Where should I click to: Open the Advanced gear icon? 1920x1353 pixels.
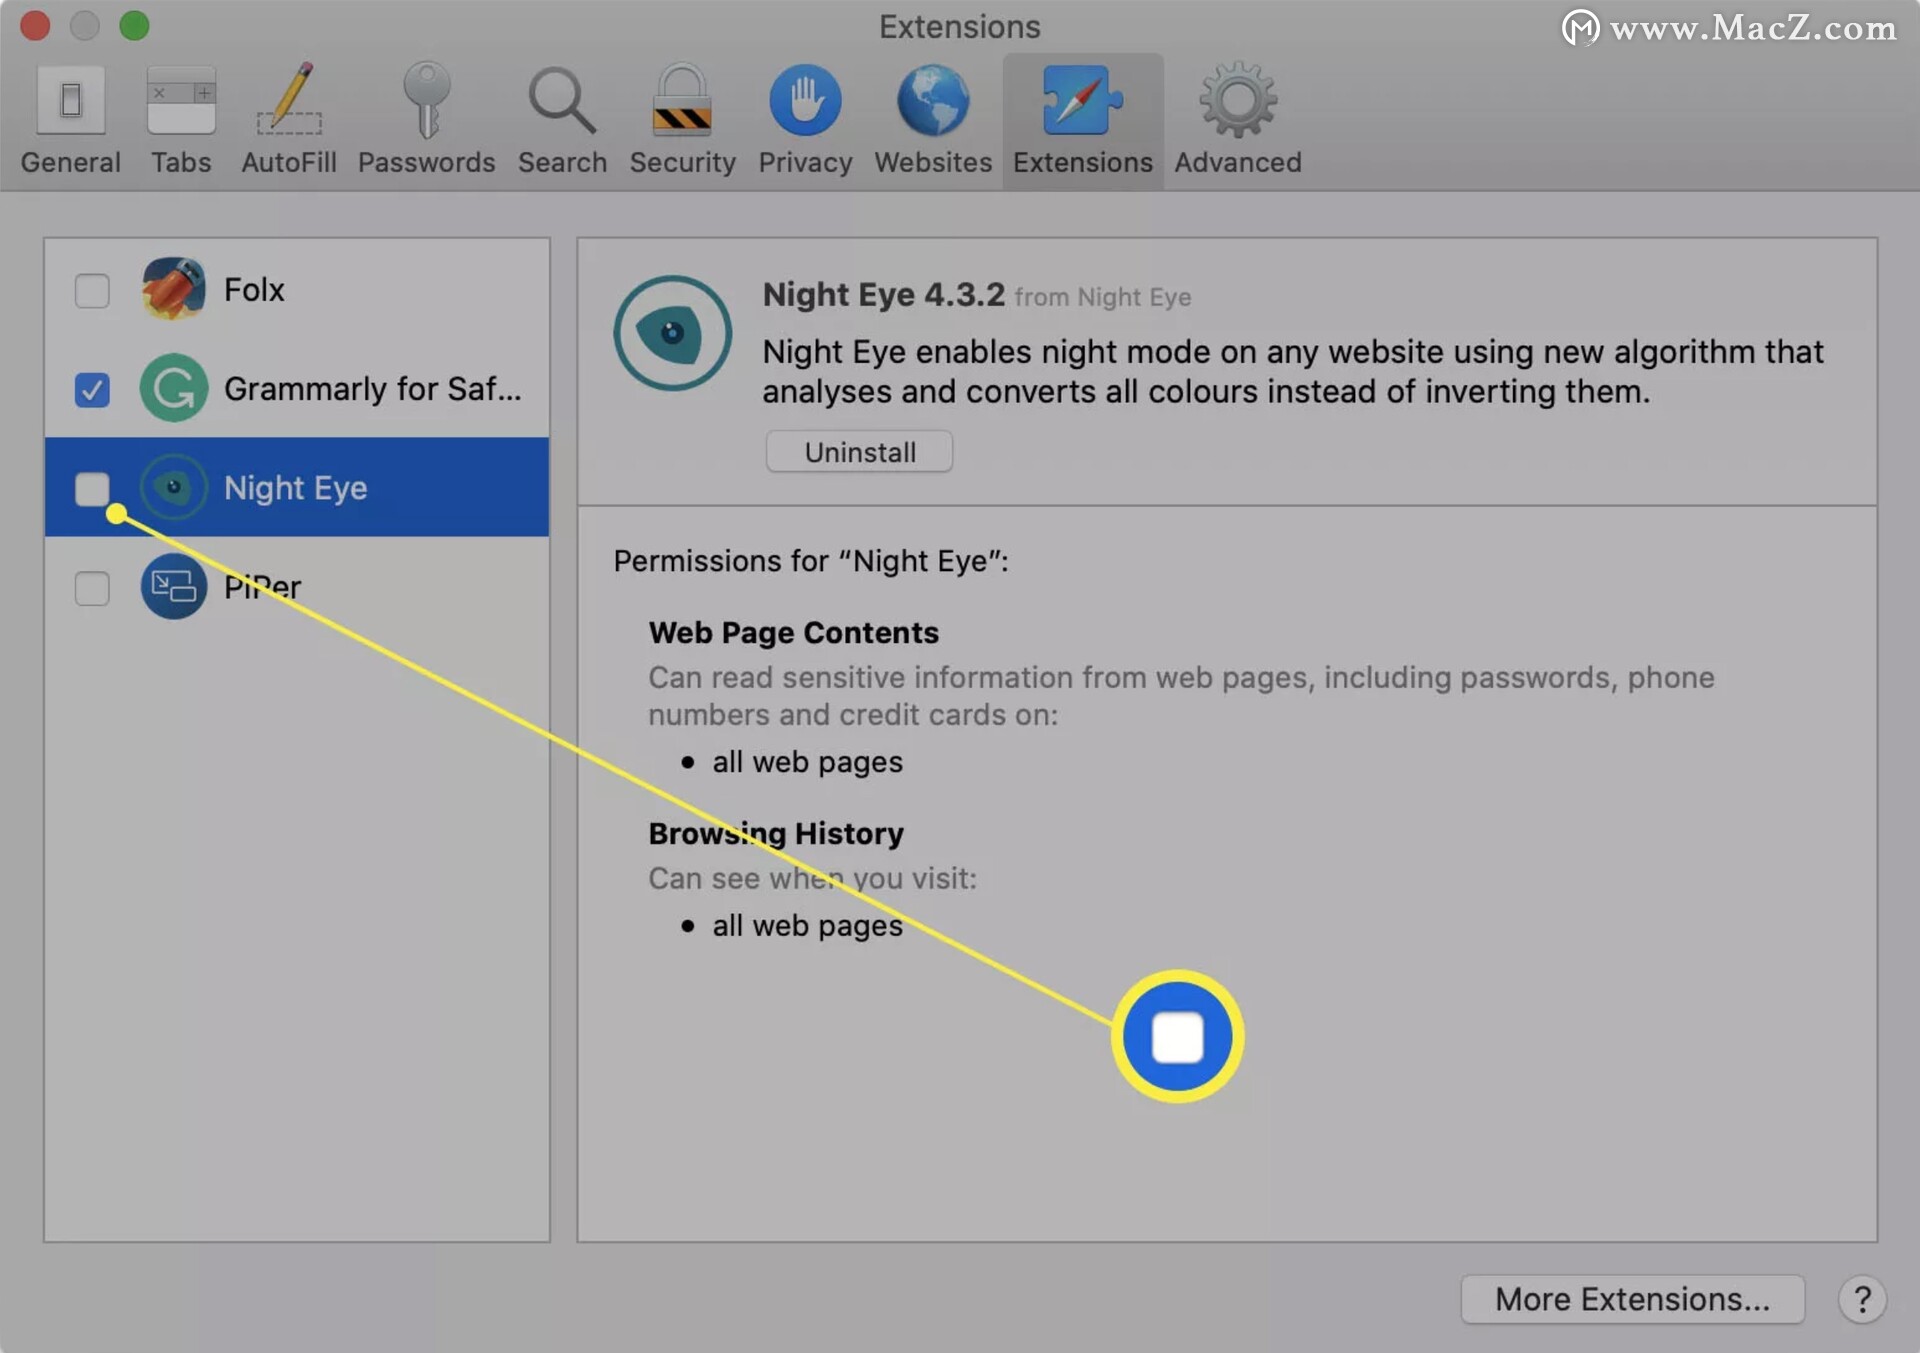[1238, 100]
